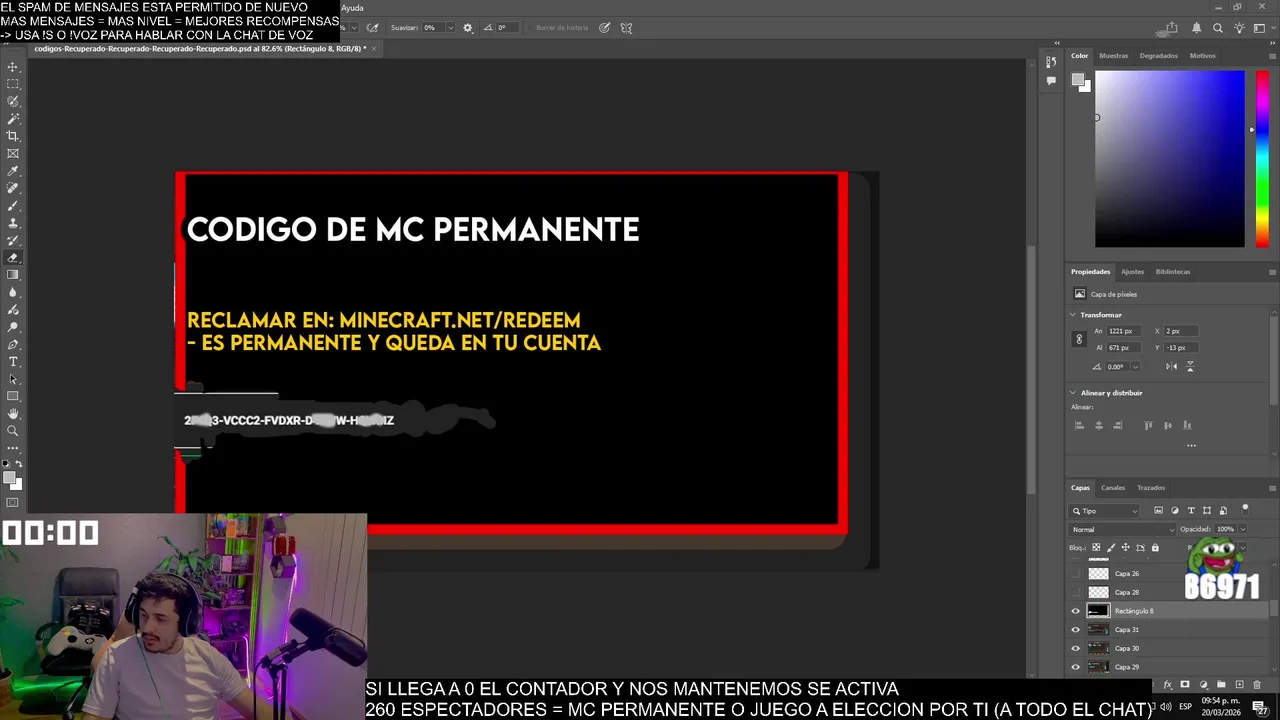
Task: Select the Brush tool
Action: 13,205
